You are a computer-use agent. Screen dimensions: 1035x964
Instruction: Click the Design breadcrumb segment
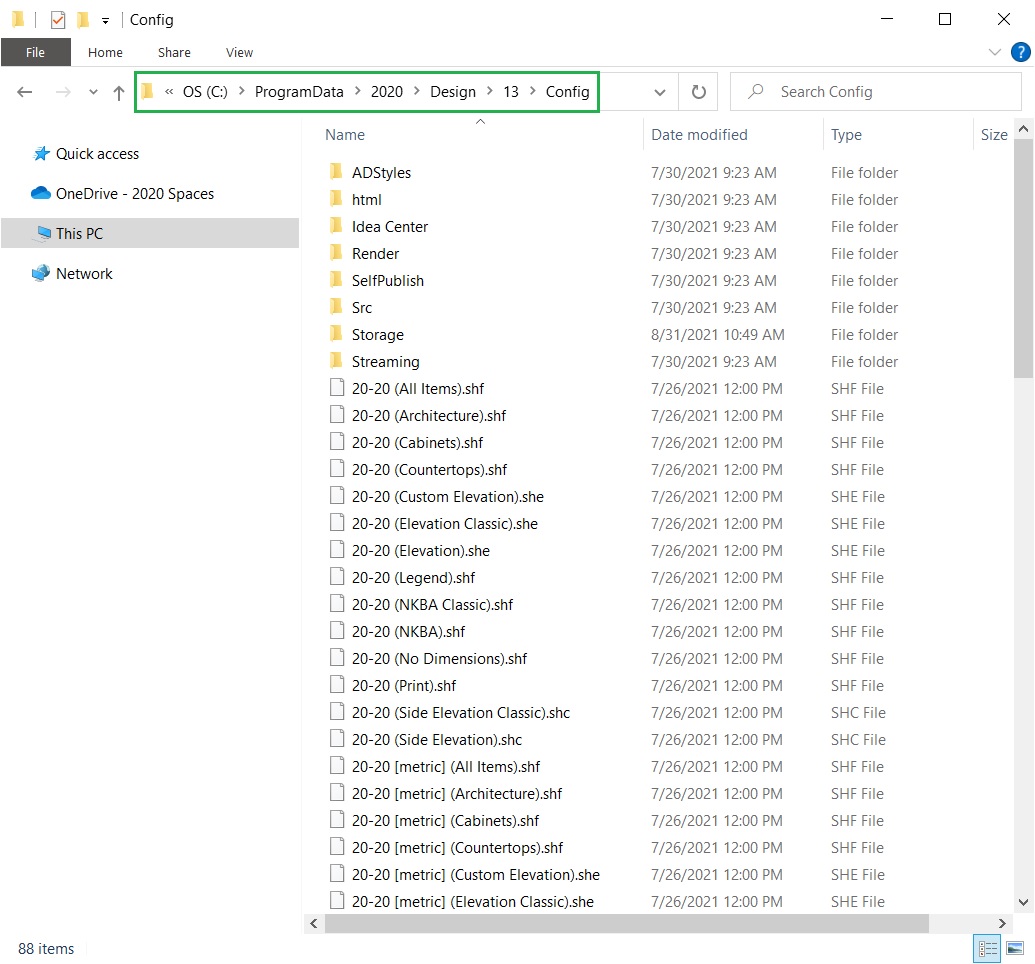453,92
